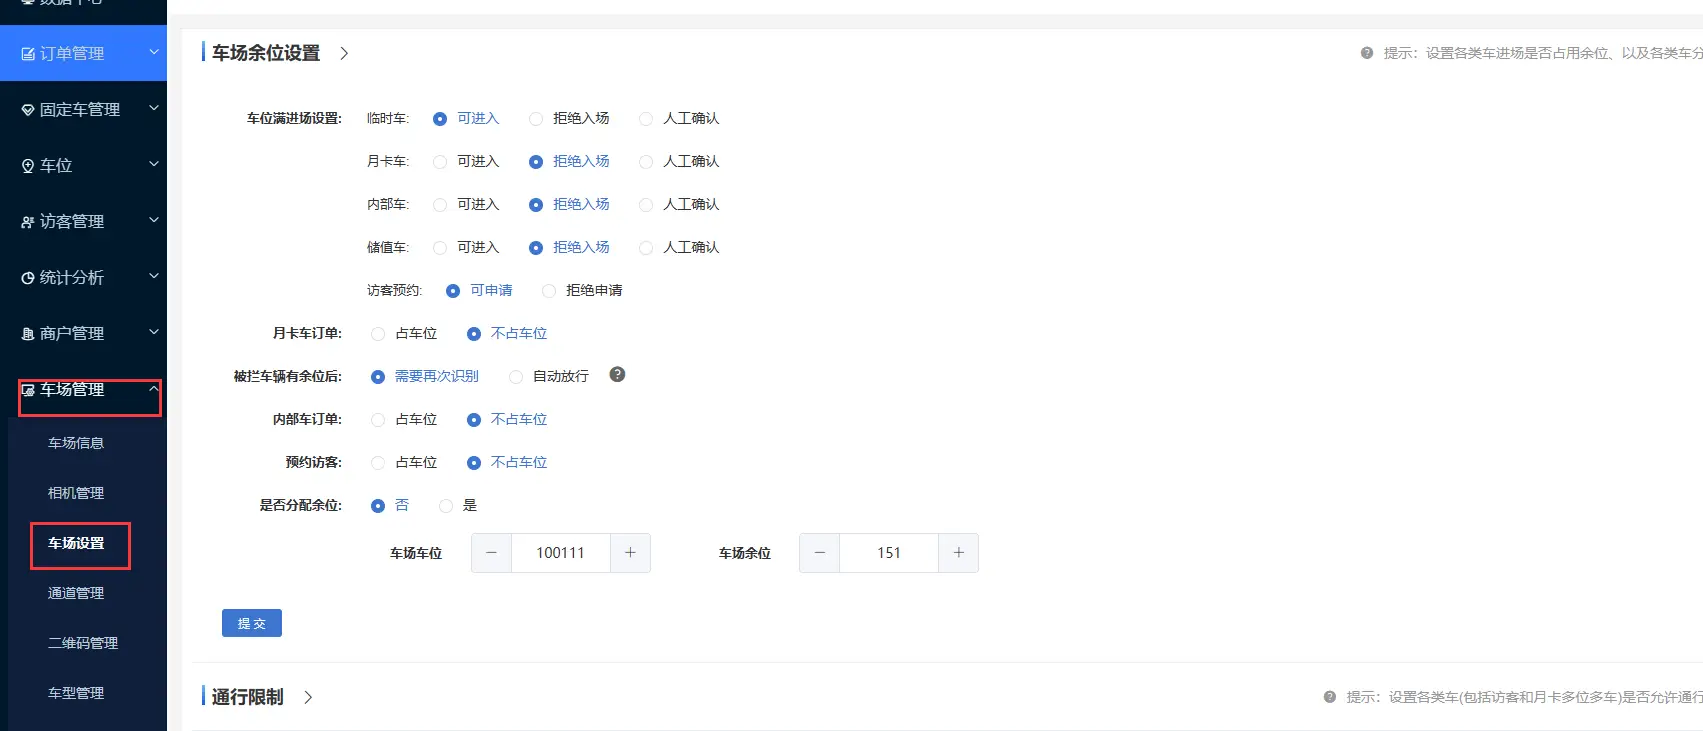Click the plus icon for 车场余位

(x=958, y=553)
